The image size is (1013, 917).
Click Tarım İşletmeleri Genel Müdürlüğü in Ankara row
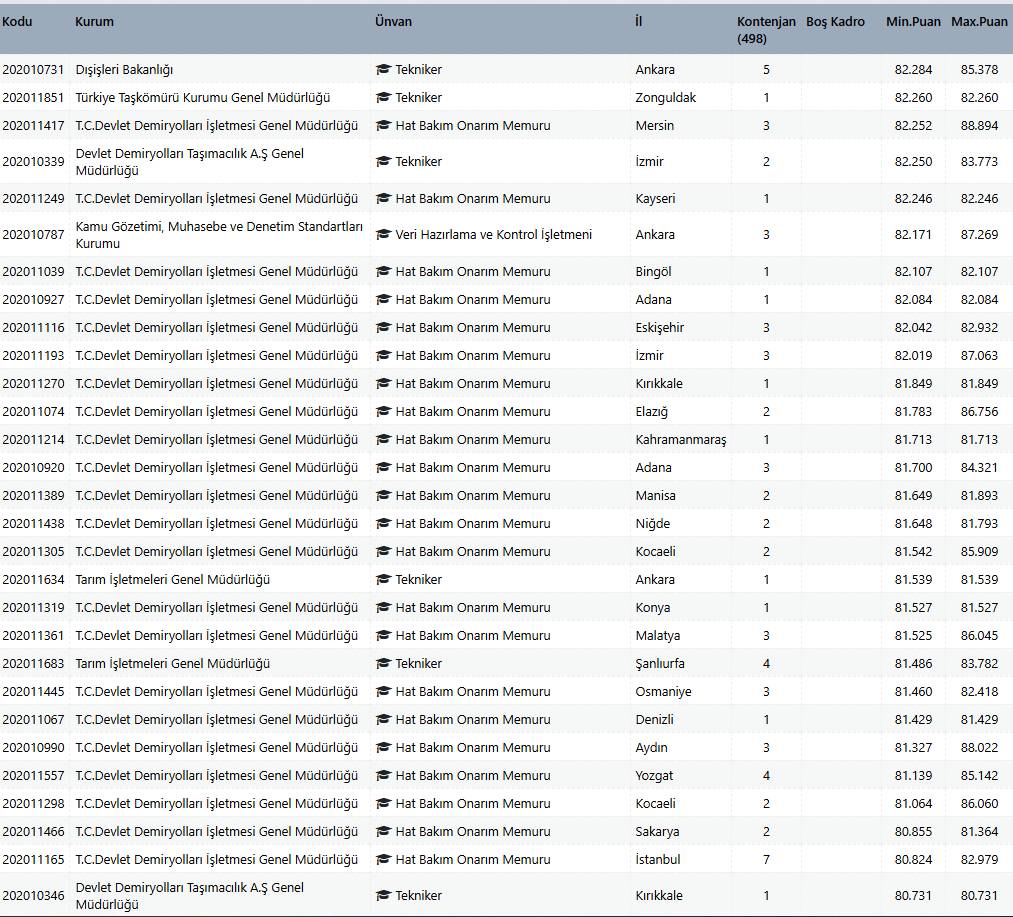[172, 580]
